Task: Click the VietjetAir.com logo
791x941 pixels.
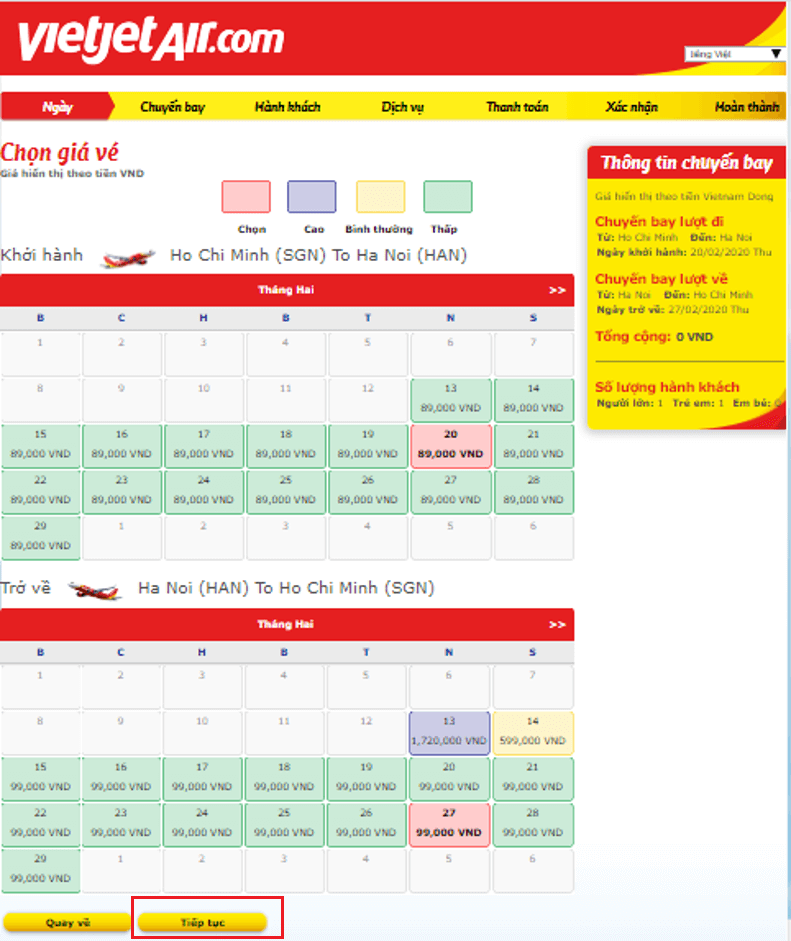Action: point(150,38)
